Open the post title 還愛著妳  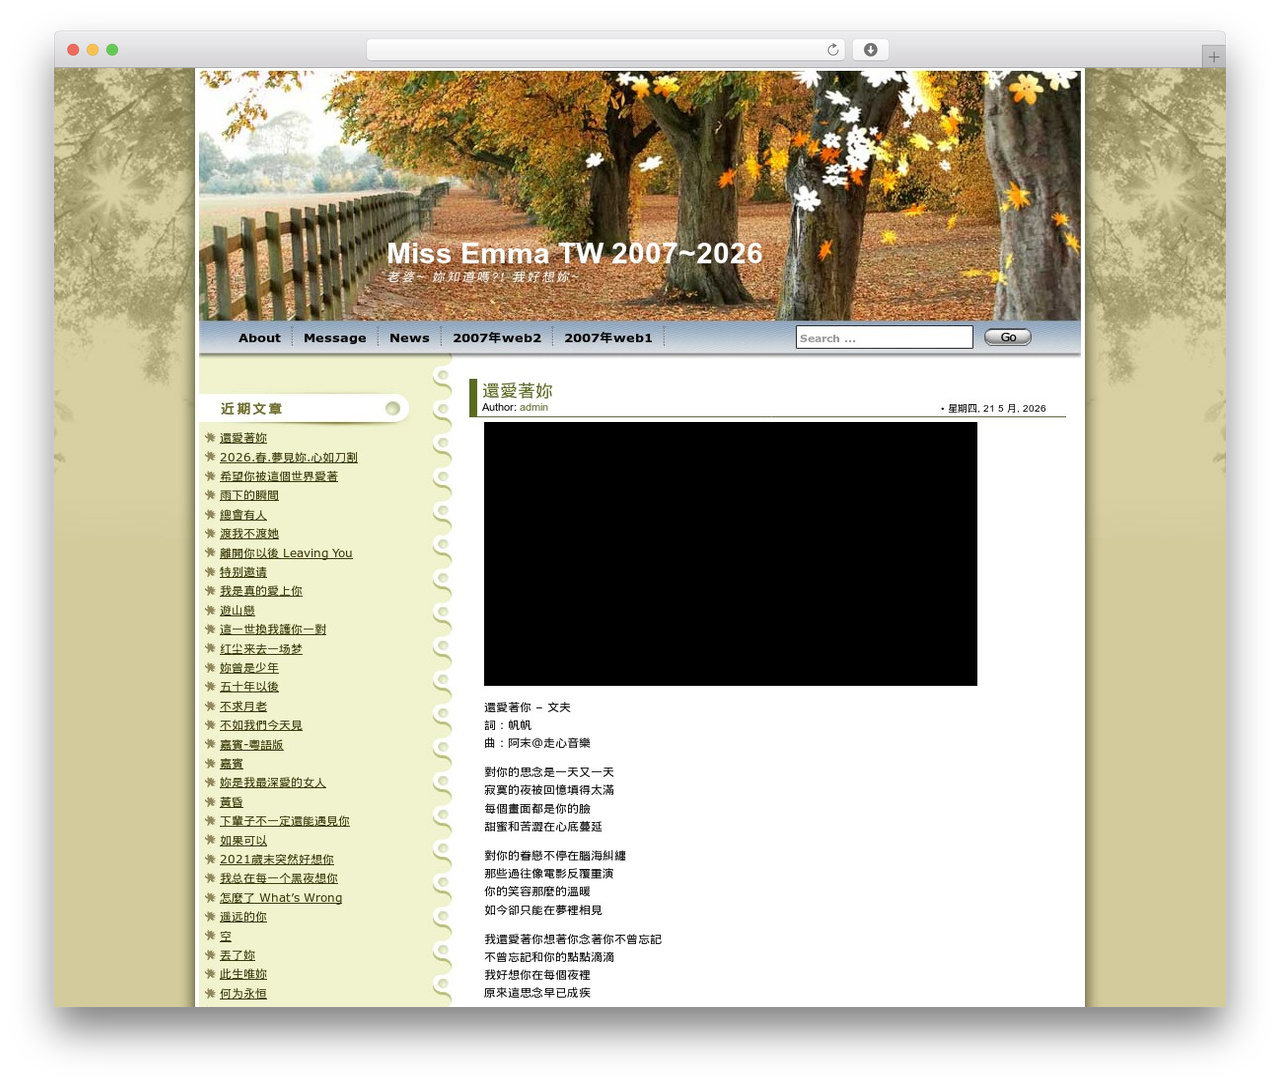pyautogui.click(x=517, y=390)
